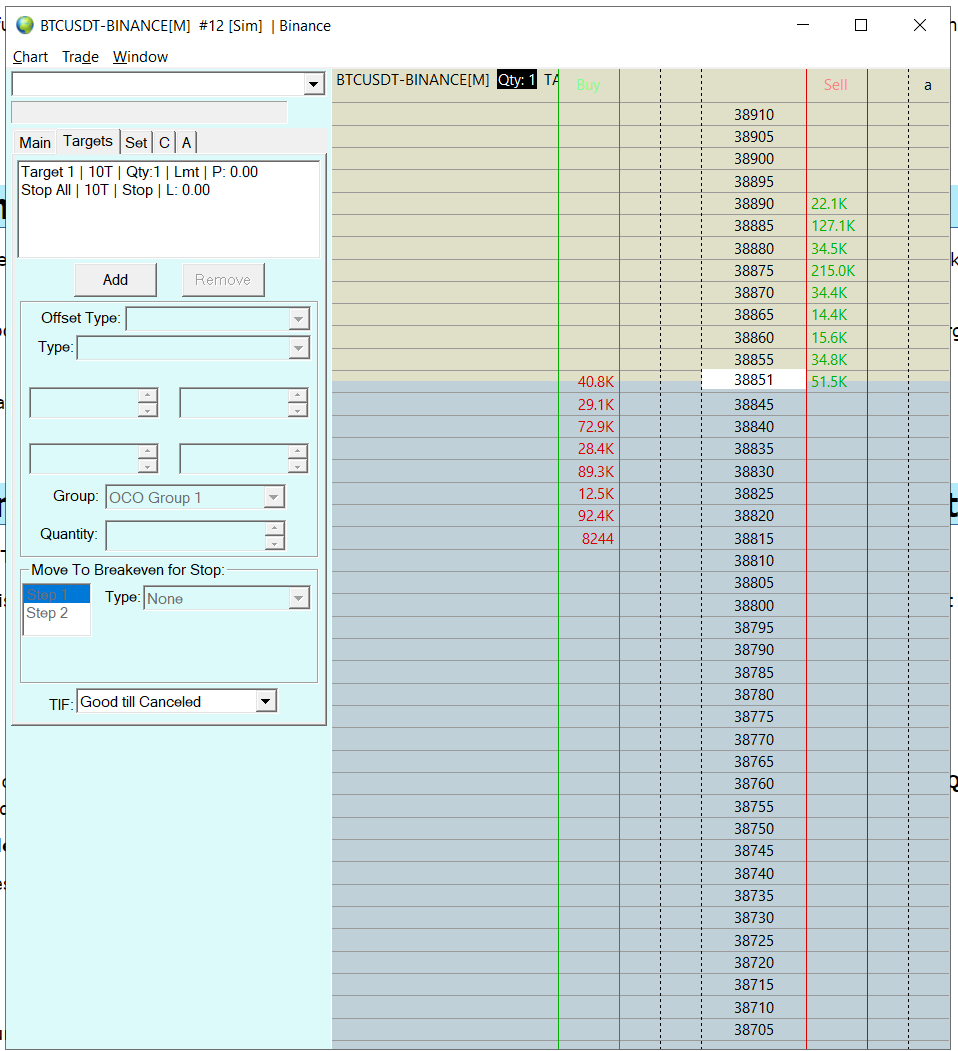Click the Remove button
This screenshot has width=958, height=1051.
click(223, 280)
